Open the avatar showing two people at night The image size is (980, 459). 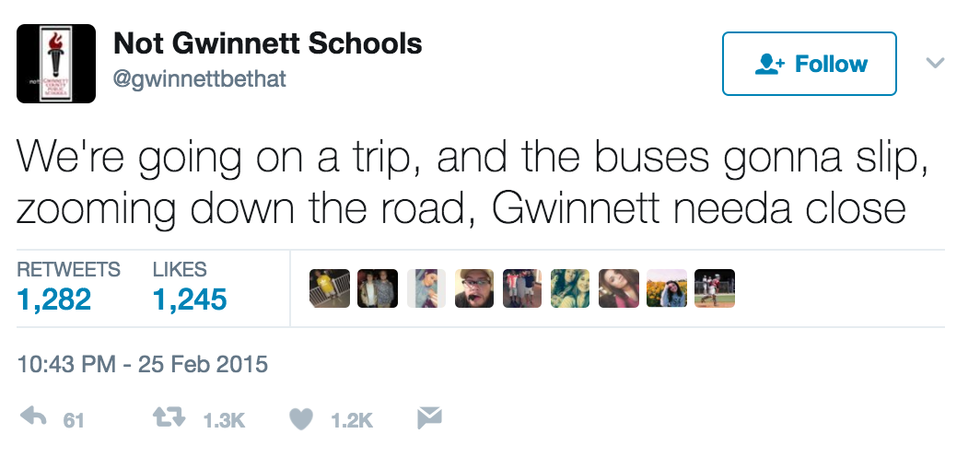click(x=378, y=288)
